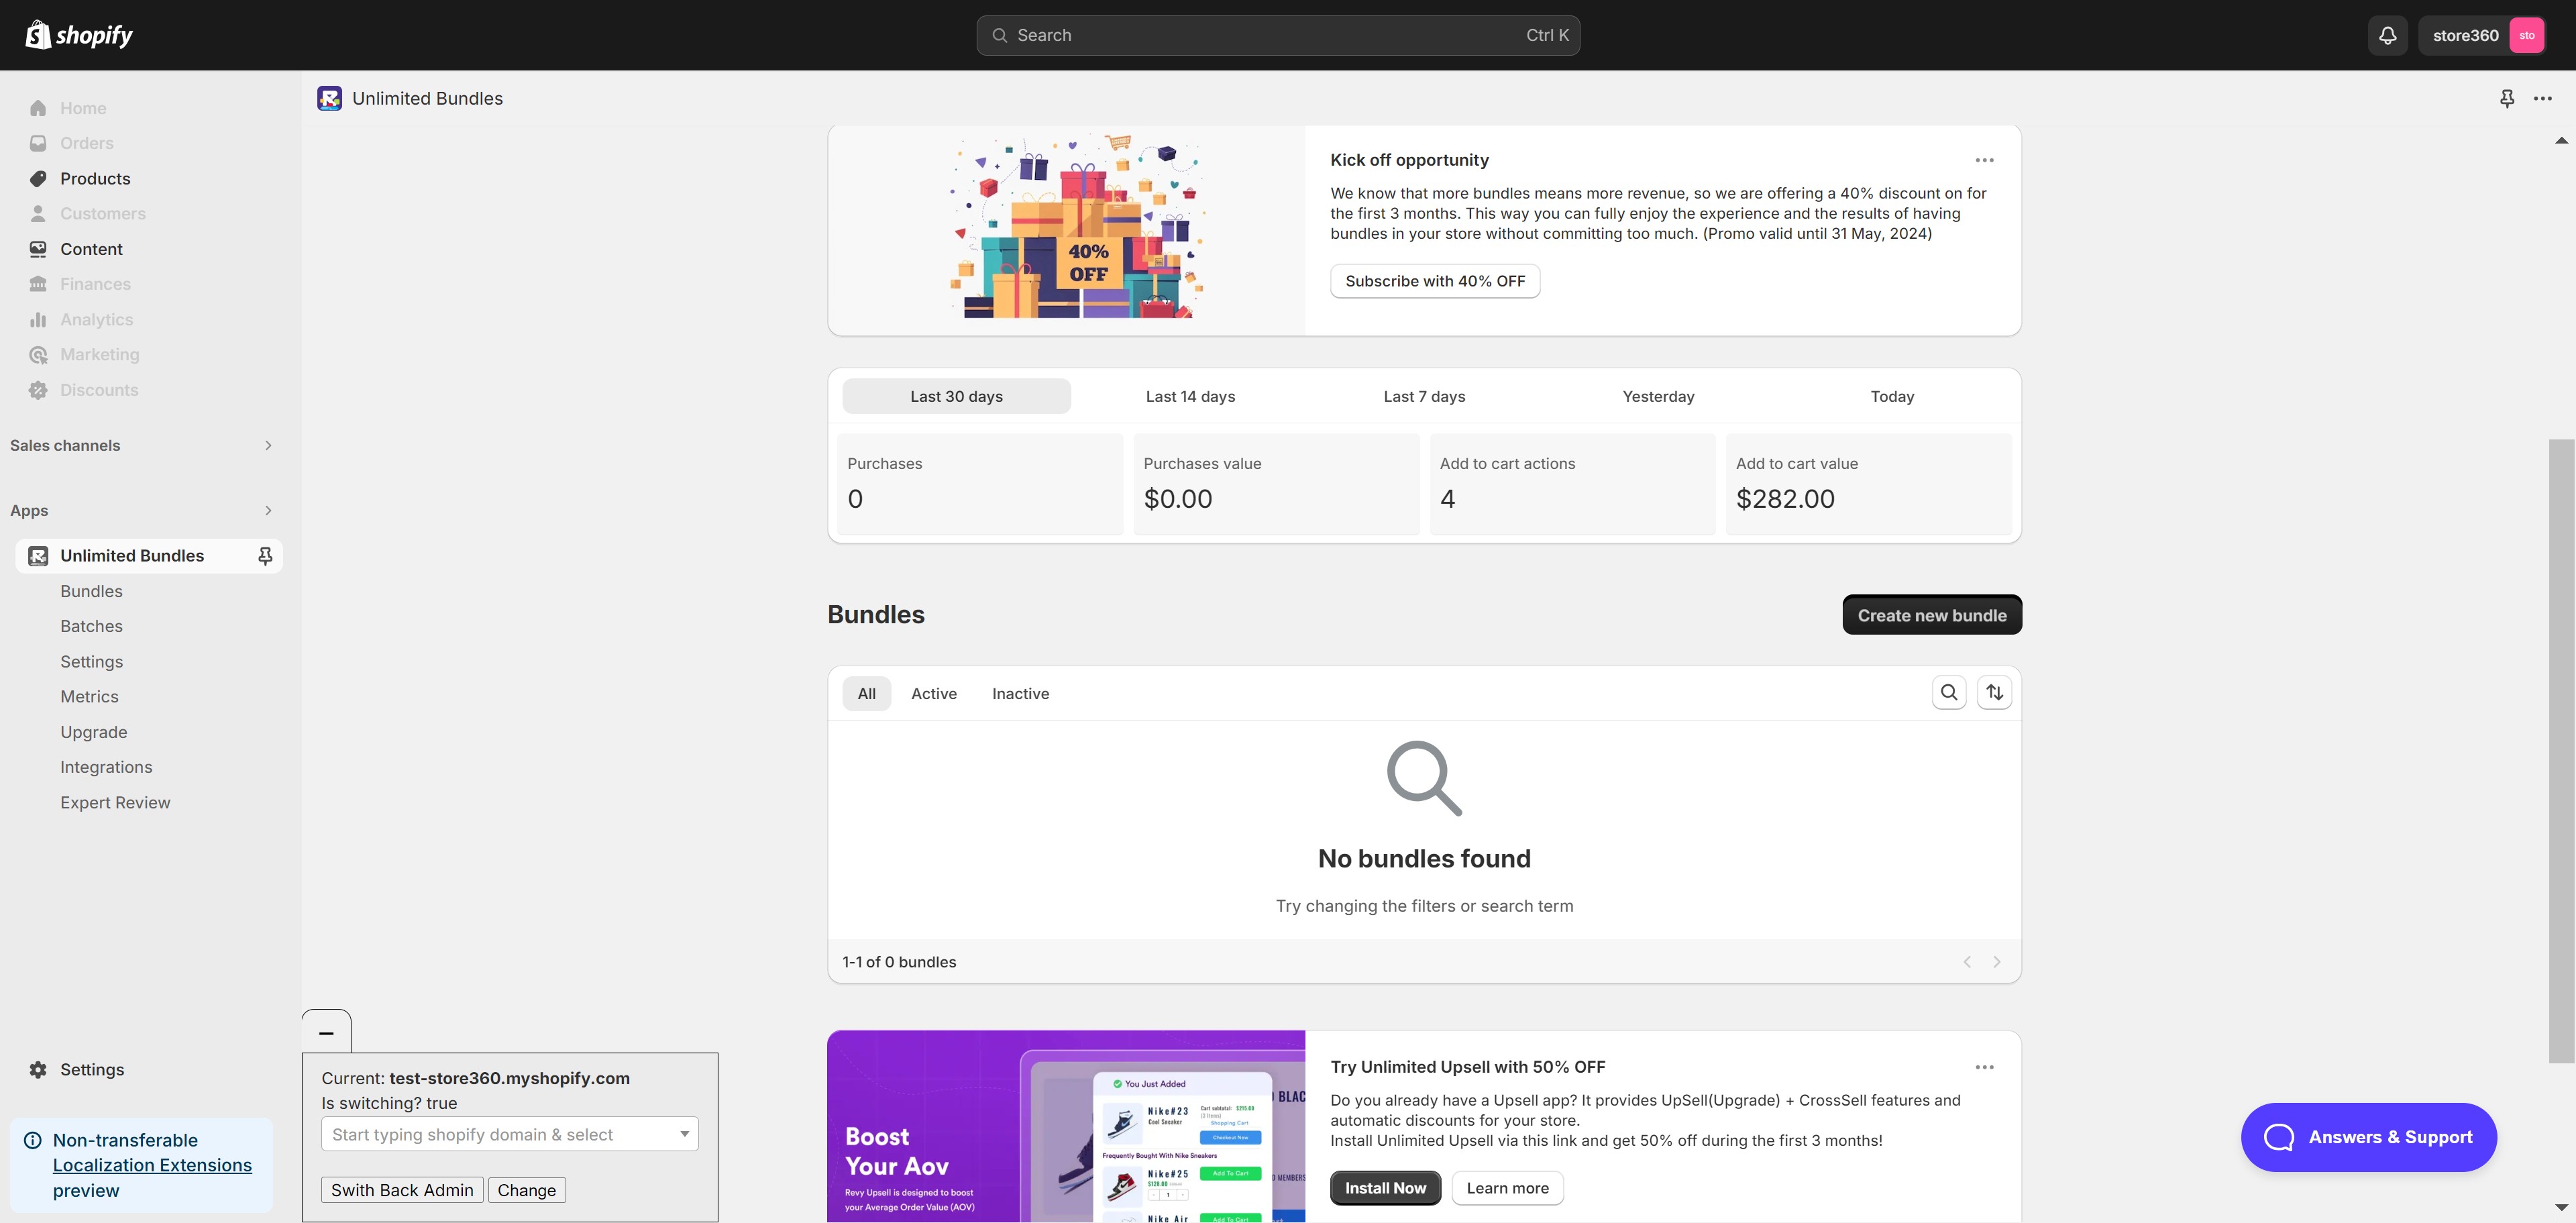Pin app using top-right pin icon
The image size is (2576, 1223).
click(x=2506, y=98)
